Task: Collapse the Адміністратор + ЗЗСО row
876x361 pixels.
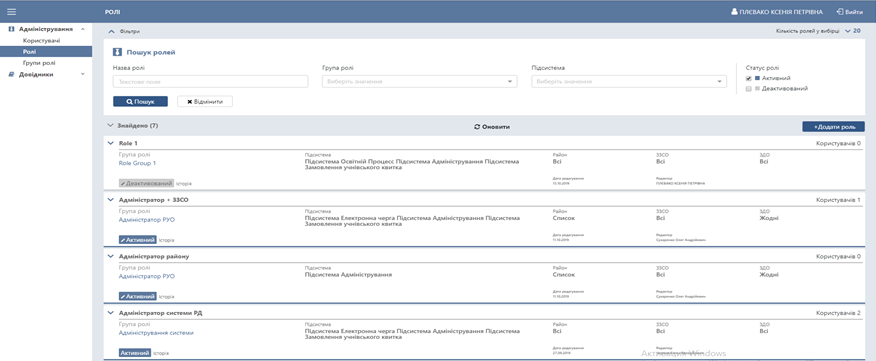Action: tap(111, 199)
